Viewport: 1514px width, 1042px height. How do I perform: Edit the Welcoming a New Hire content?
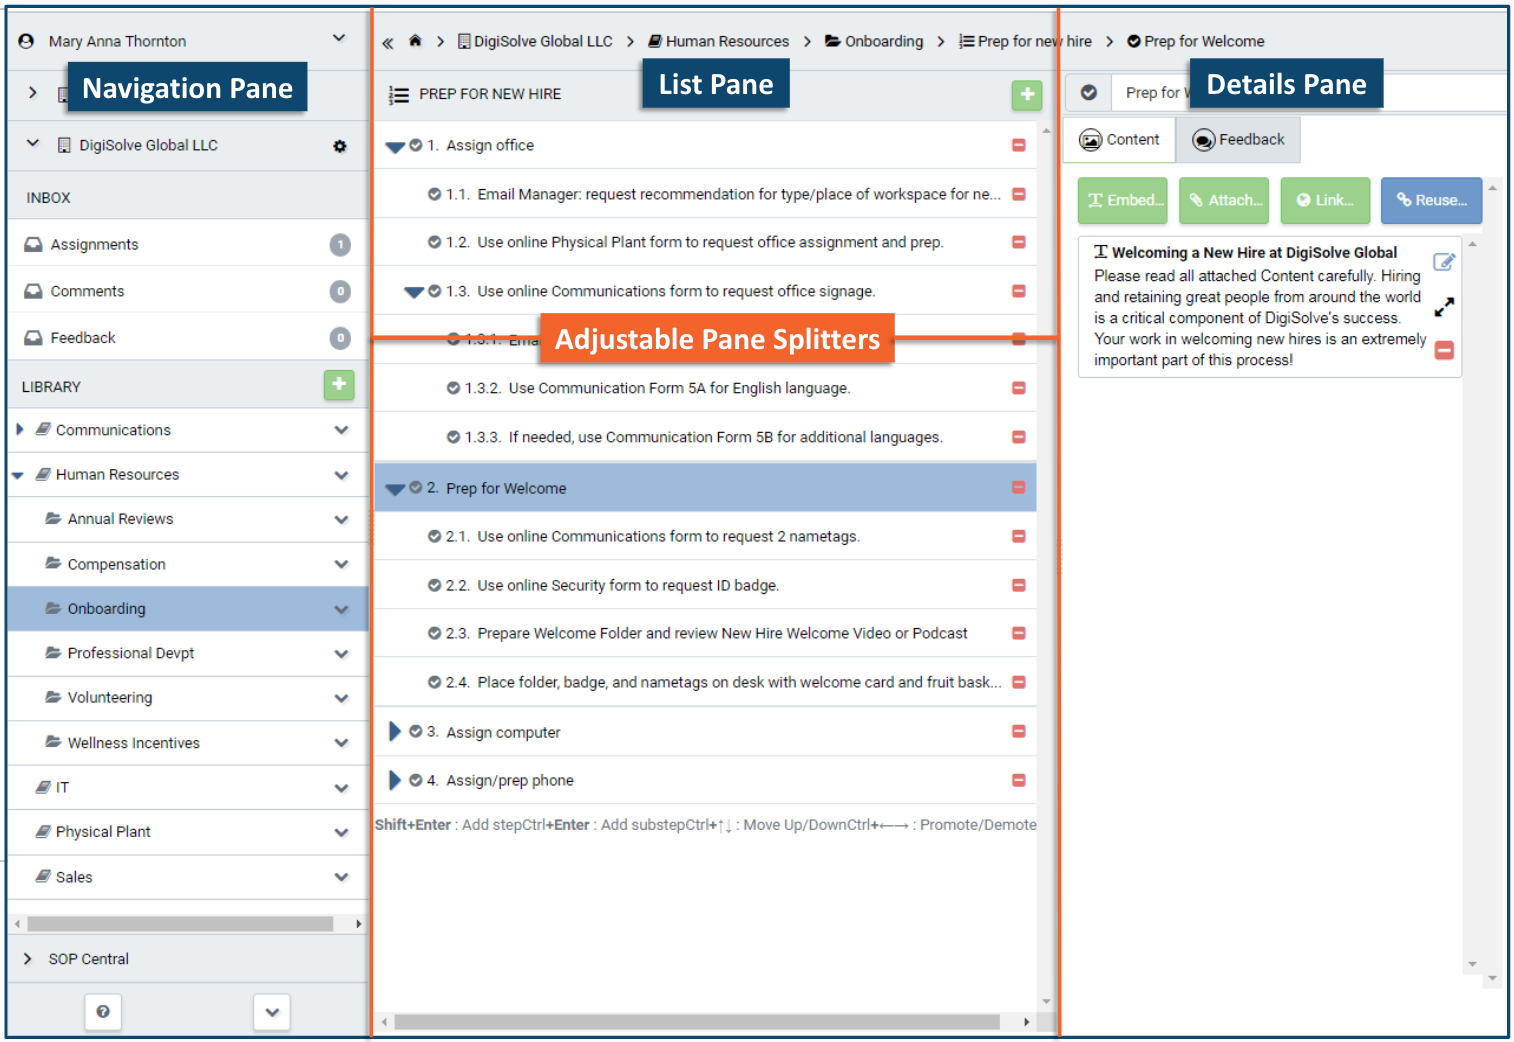pos(1444,262)
